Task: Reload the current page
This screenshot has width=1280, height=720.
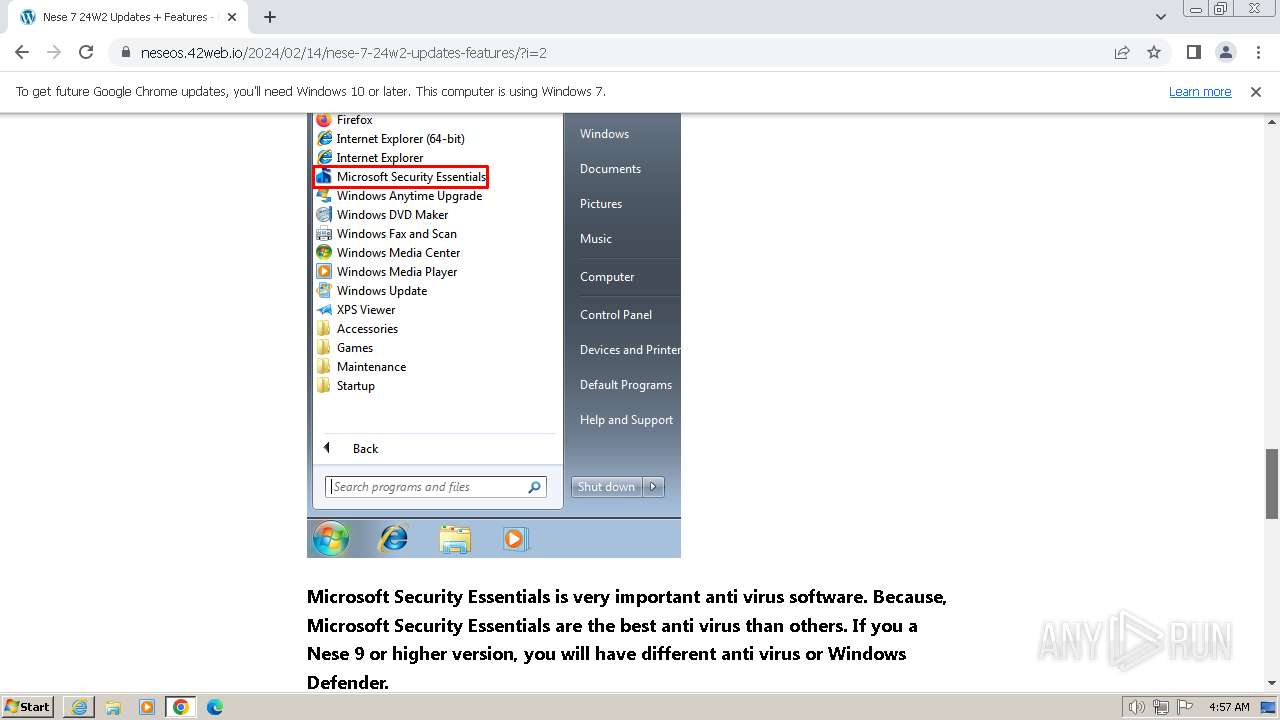Action: [86, 52]
